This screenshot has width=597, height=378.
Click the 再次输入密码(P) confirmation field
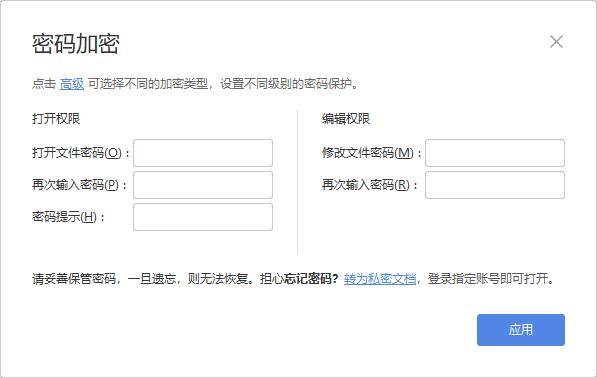[203, 185]
